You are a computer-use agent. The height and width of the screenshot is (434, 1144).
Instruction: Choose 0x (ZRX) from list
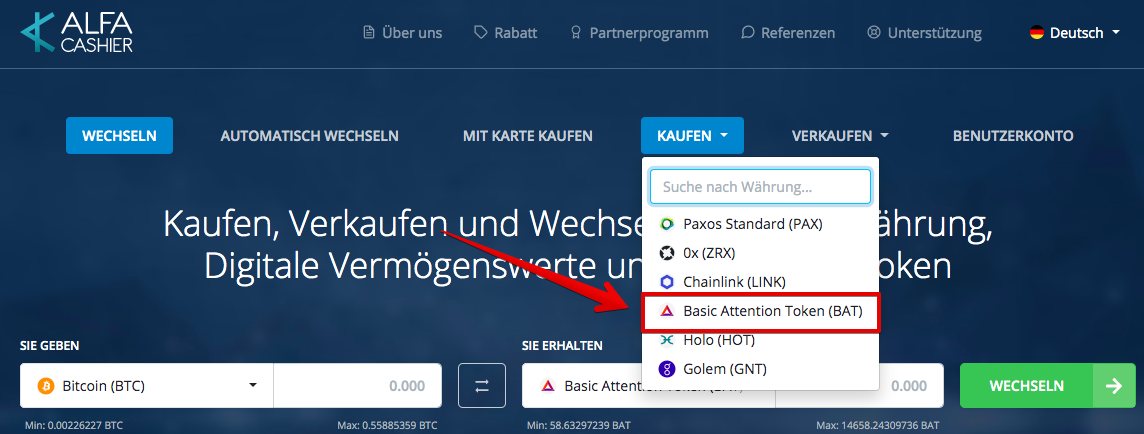[x=760, y=253]
